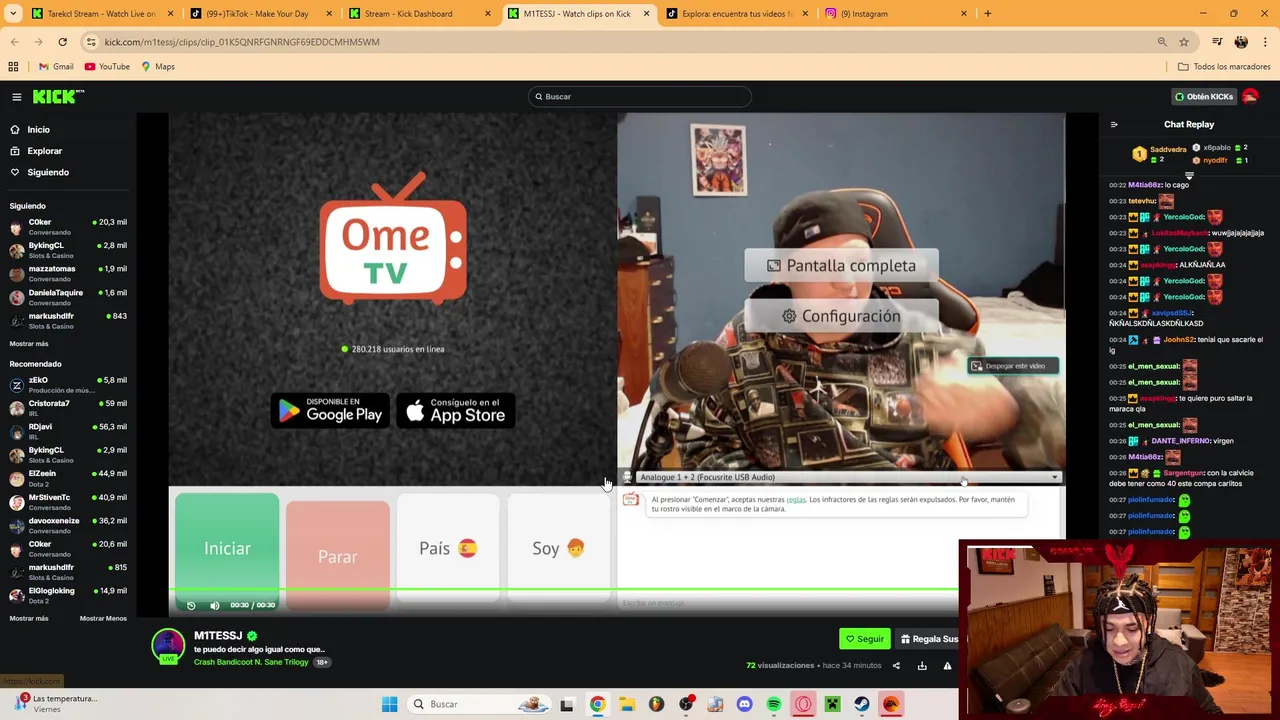The image size is (1280, 720).
Task: Open OBS Studio from the taskbar
Action: [x=686, y=704]
